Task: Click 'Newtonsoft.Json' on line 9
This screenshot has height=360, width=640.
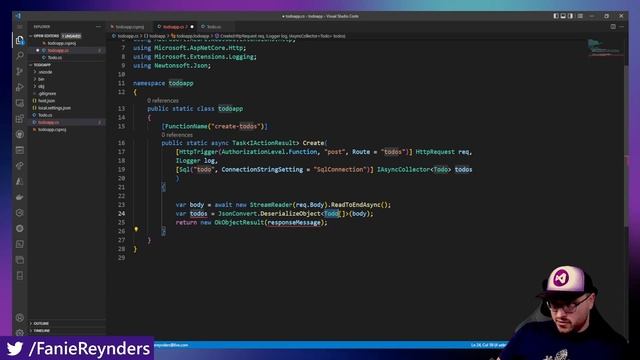Action: [x=181, y=66]
